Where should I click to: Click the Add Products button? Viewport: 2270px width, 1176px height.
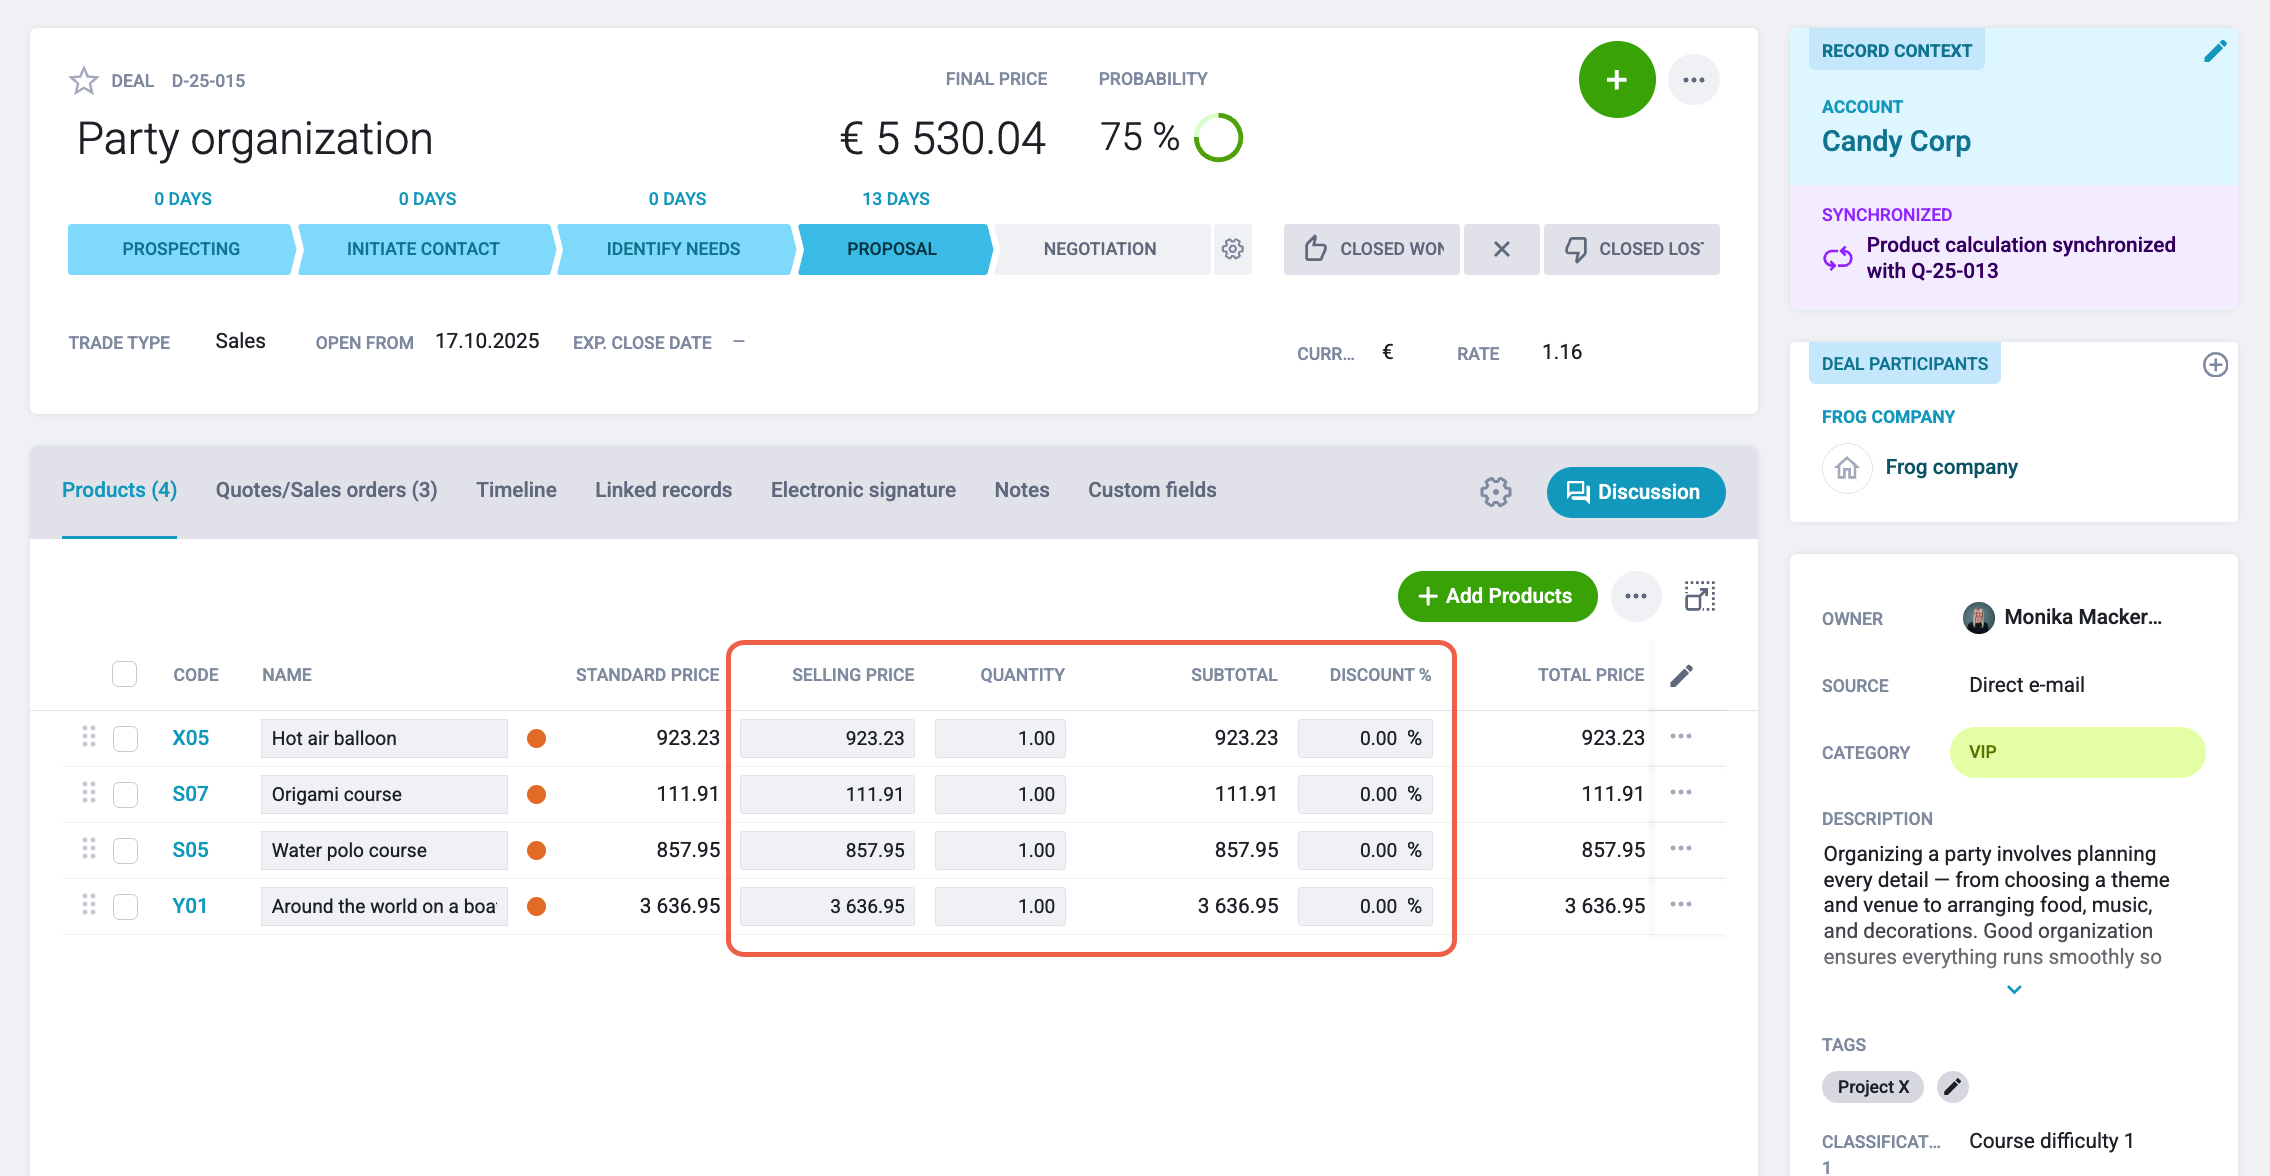coord(1497,596)
